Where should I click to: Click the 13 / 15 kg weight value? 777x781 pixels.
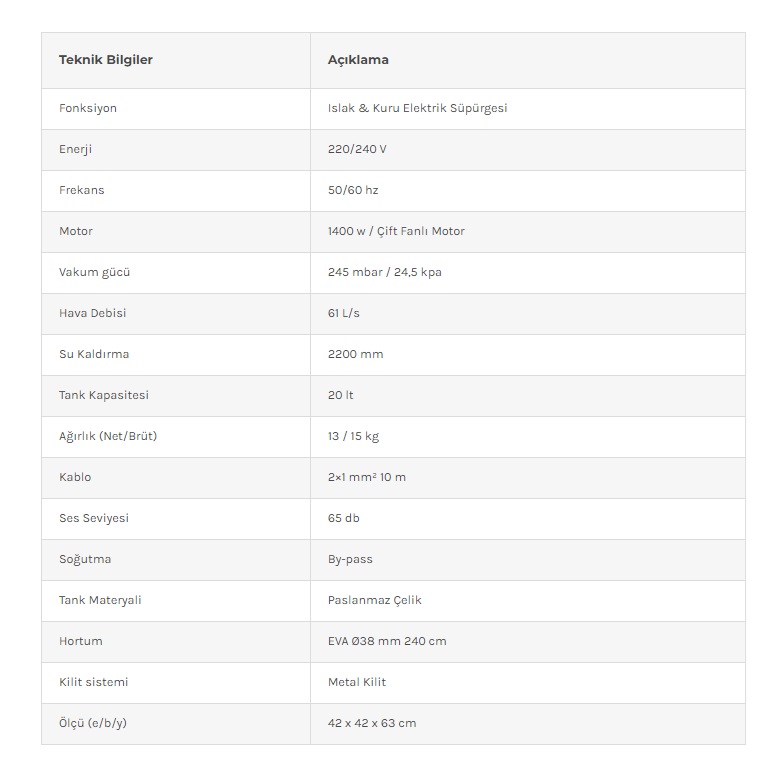coord(353,436)
